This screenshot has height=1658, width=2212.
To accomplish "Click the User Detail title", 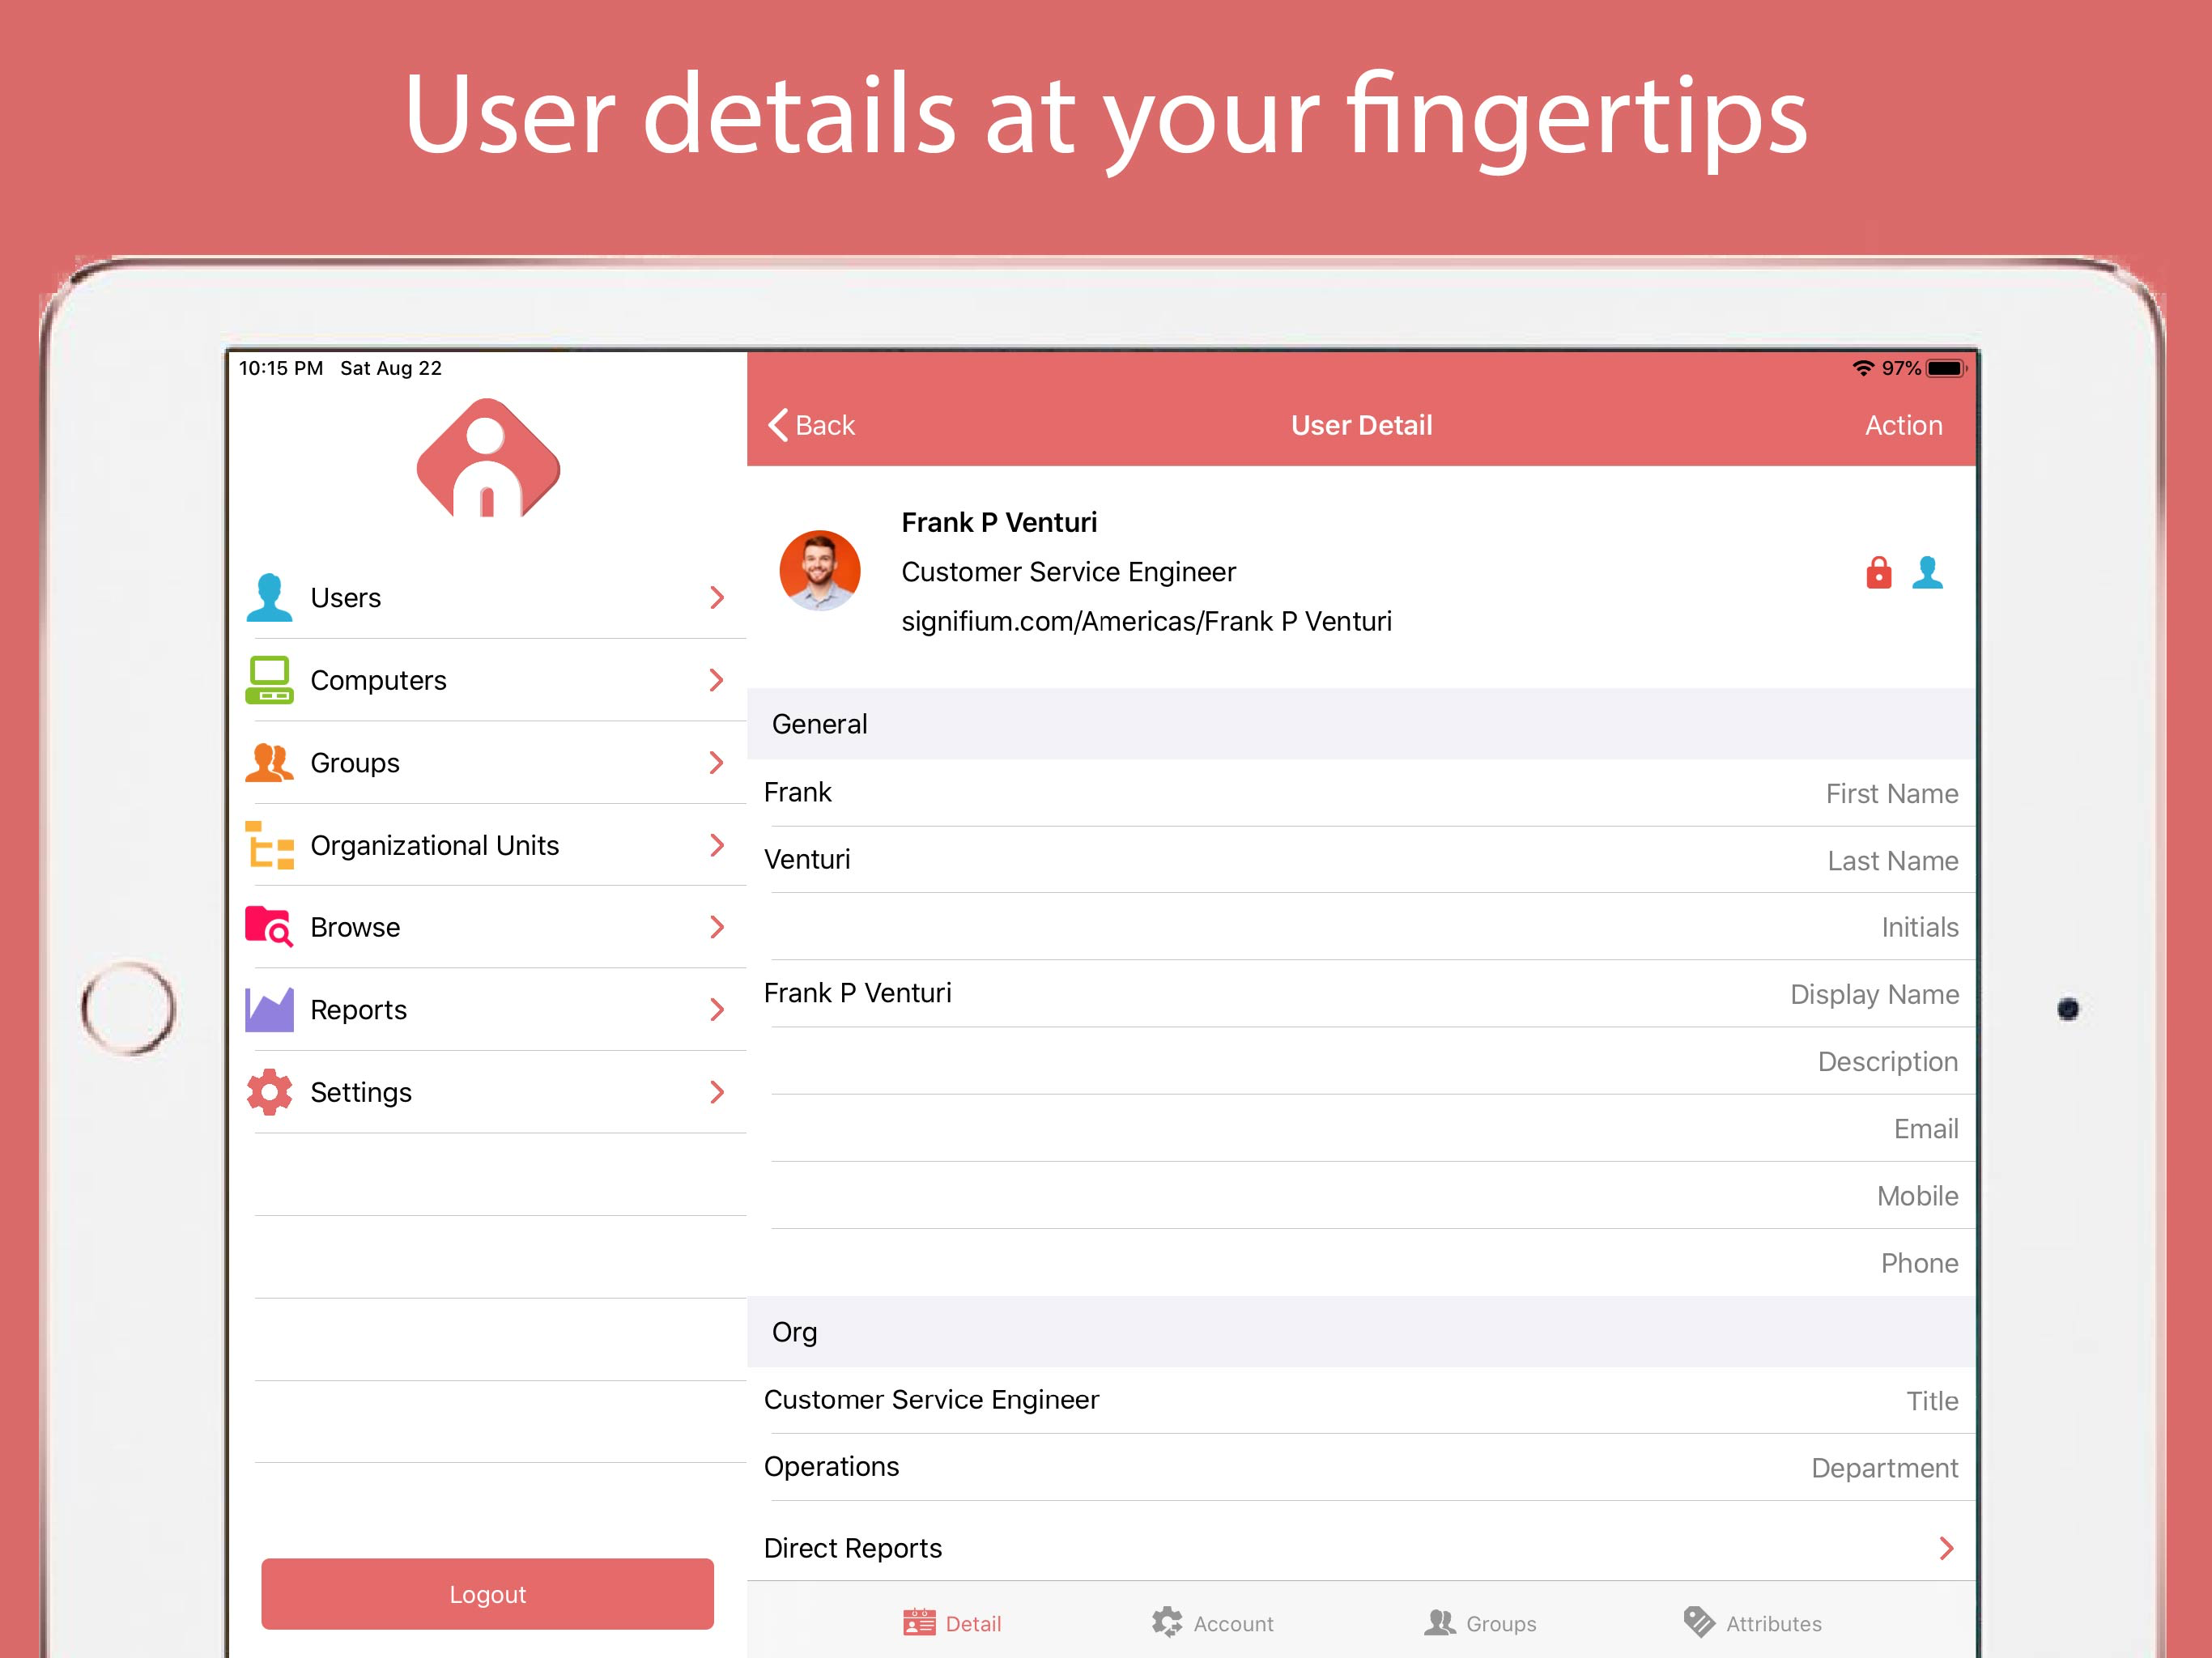I will (x=1362, y=425).
